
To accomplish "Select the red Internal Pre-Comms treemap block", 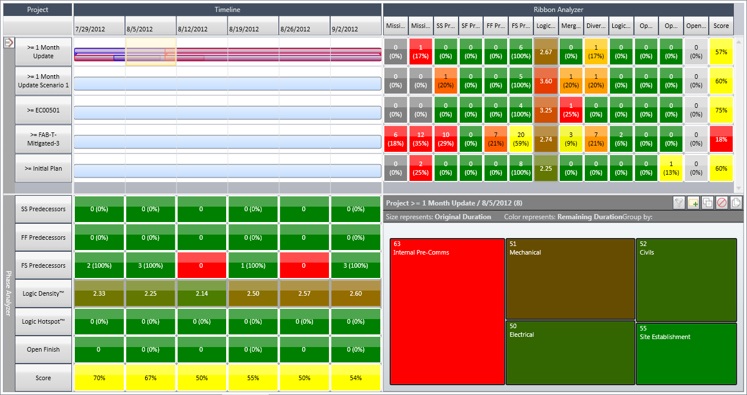I will pyautogui.click(x=447, y=312).
